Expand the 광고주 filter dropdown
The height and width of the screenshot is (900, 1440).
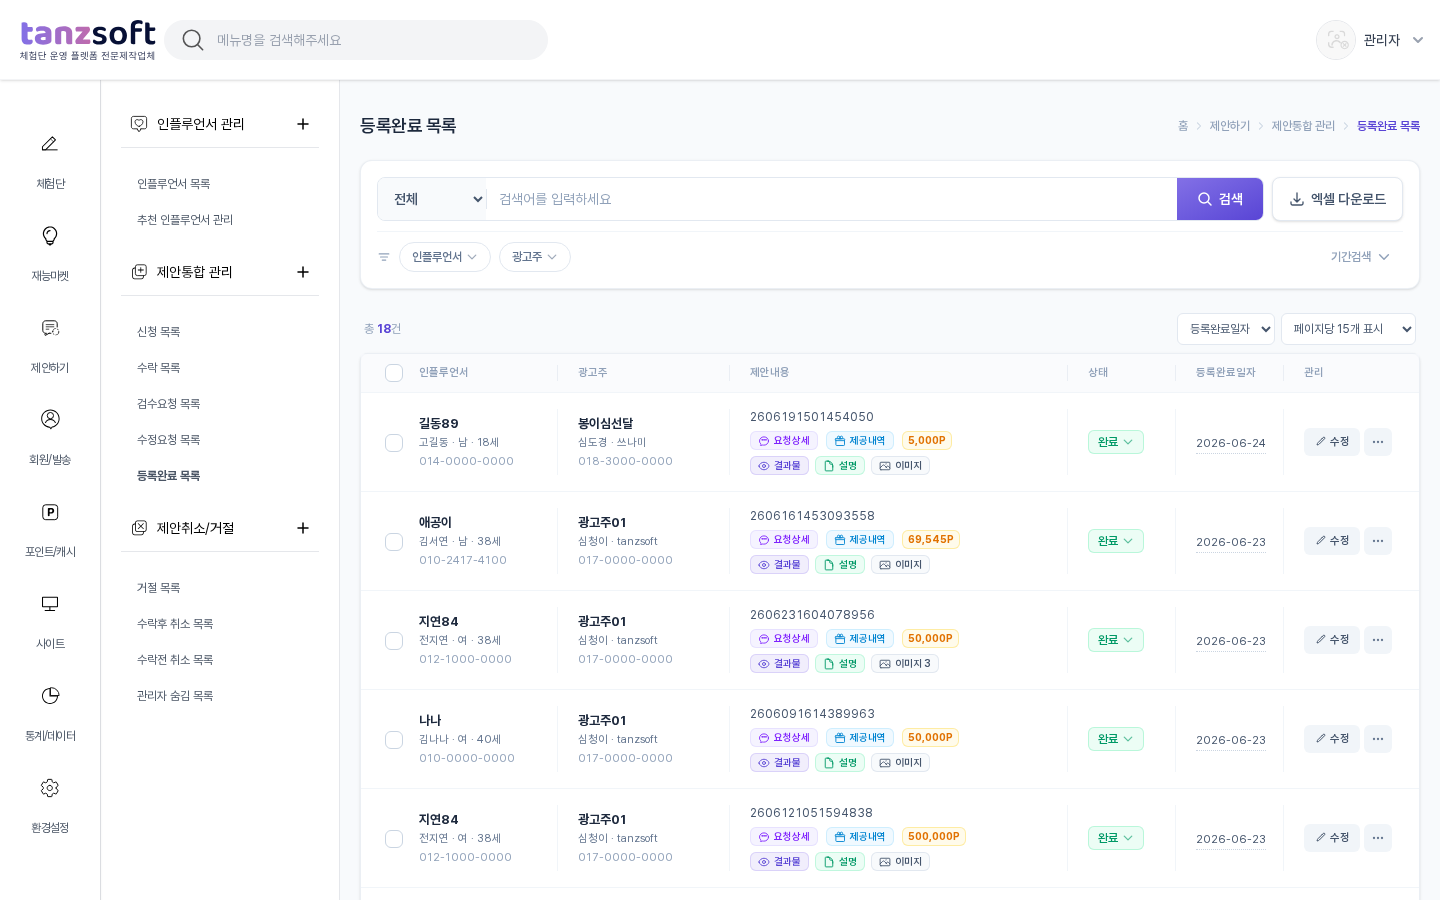pos(534,257)
